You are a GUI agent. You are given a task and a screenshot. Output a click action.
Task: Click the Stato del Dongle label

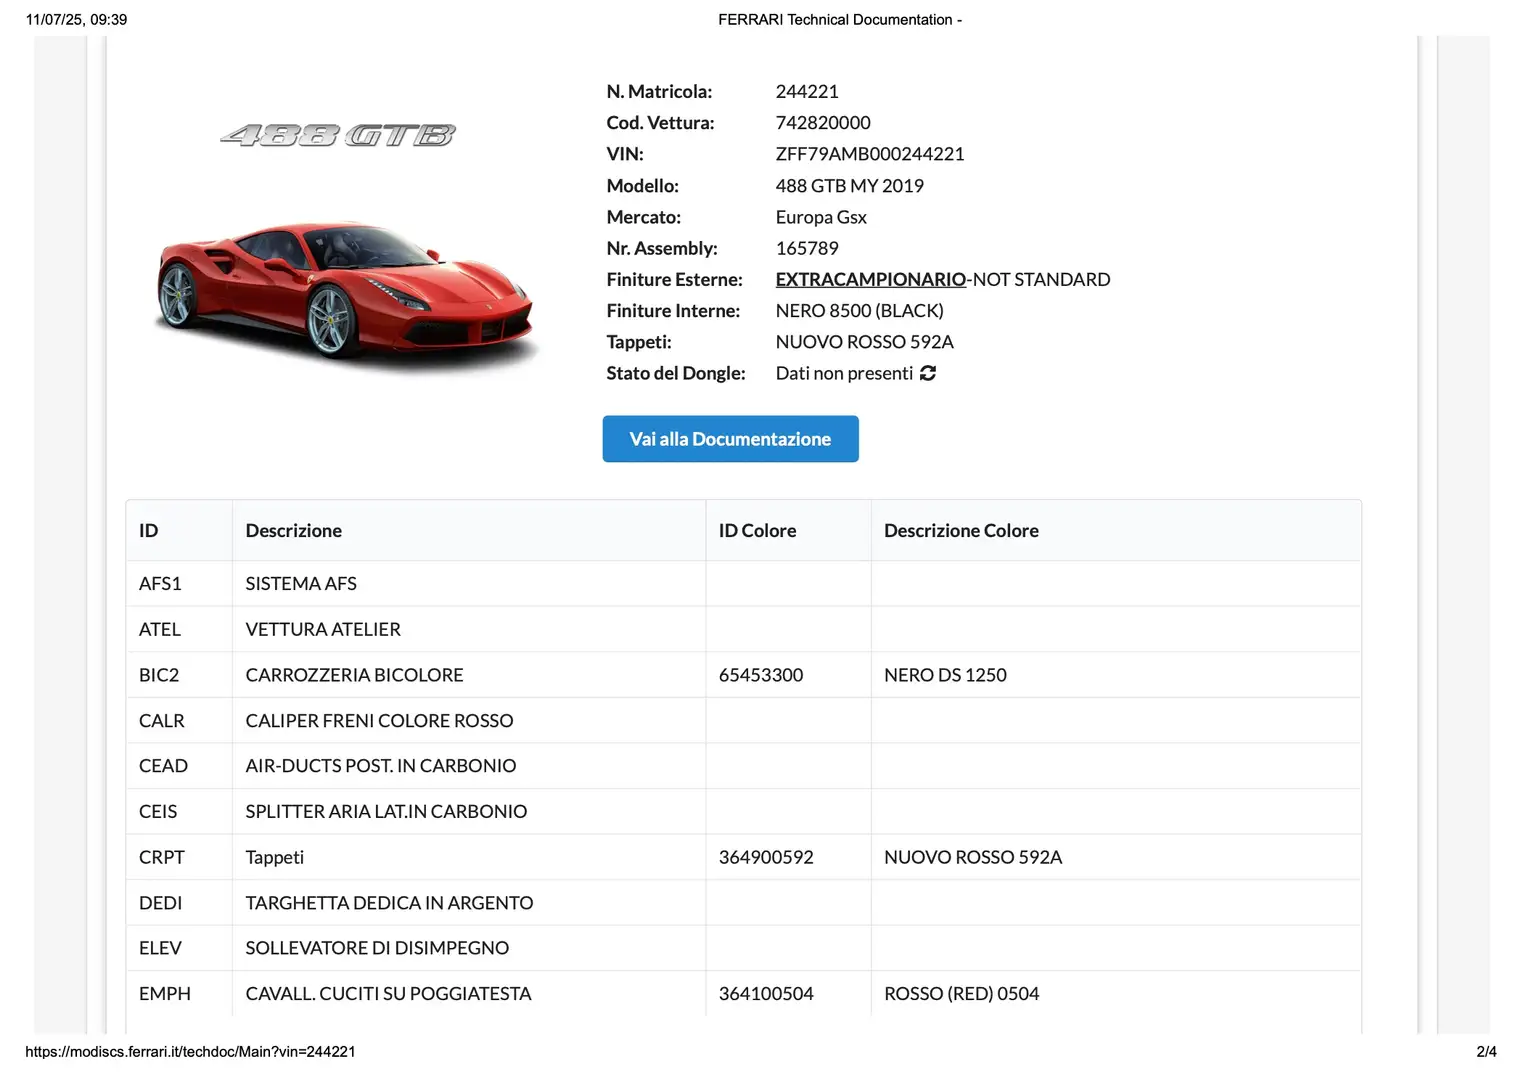[676, 373]
